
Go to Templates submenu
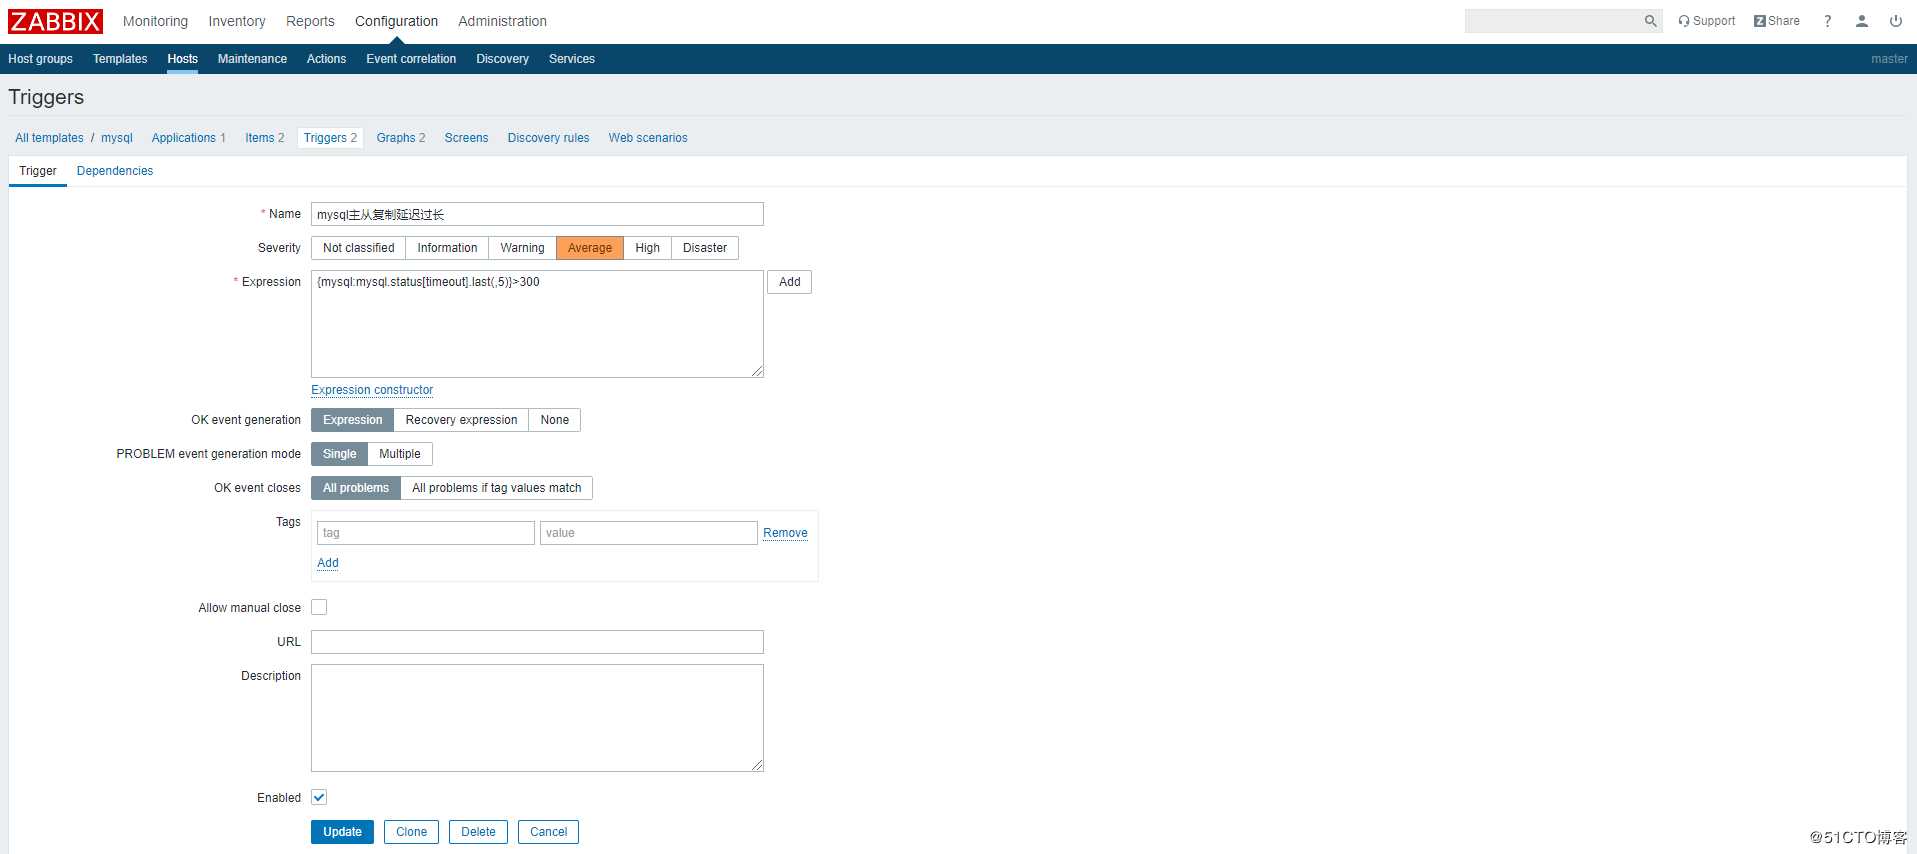tap(120, 59)
